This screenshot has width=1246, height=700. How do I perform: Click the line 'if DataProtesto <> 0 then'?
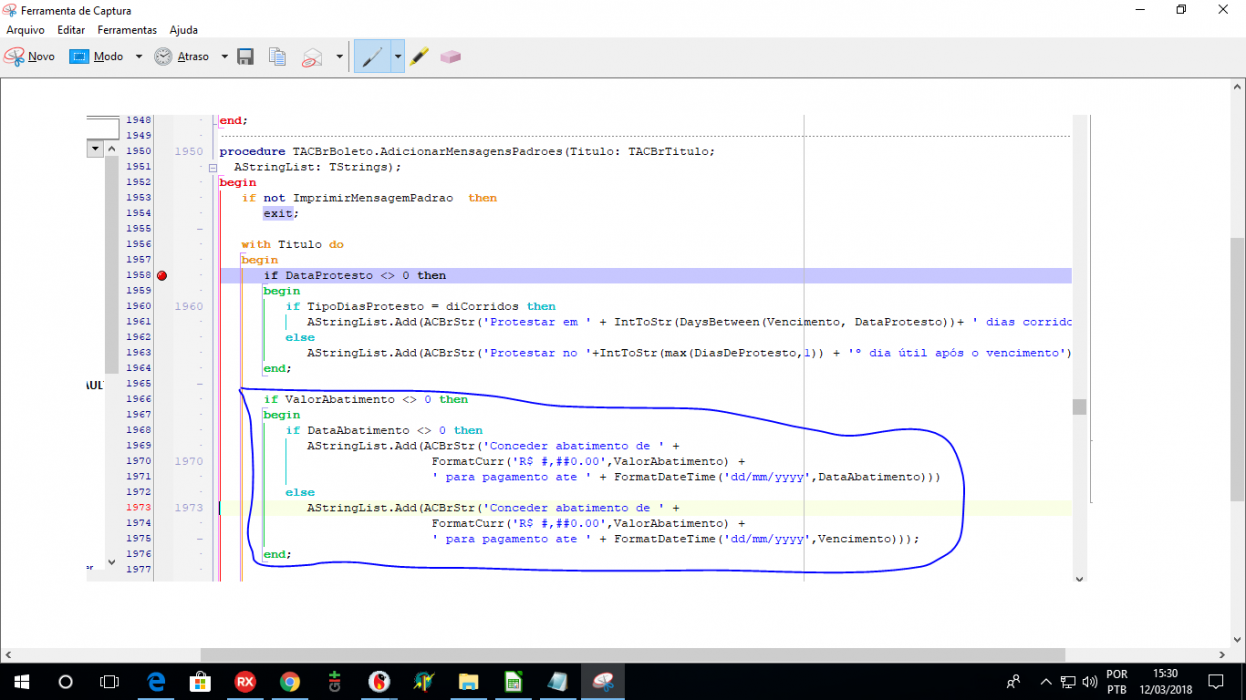[355, 276]
